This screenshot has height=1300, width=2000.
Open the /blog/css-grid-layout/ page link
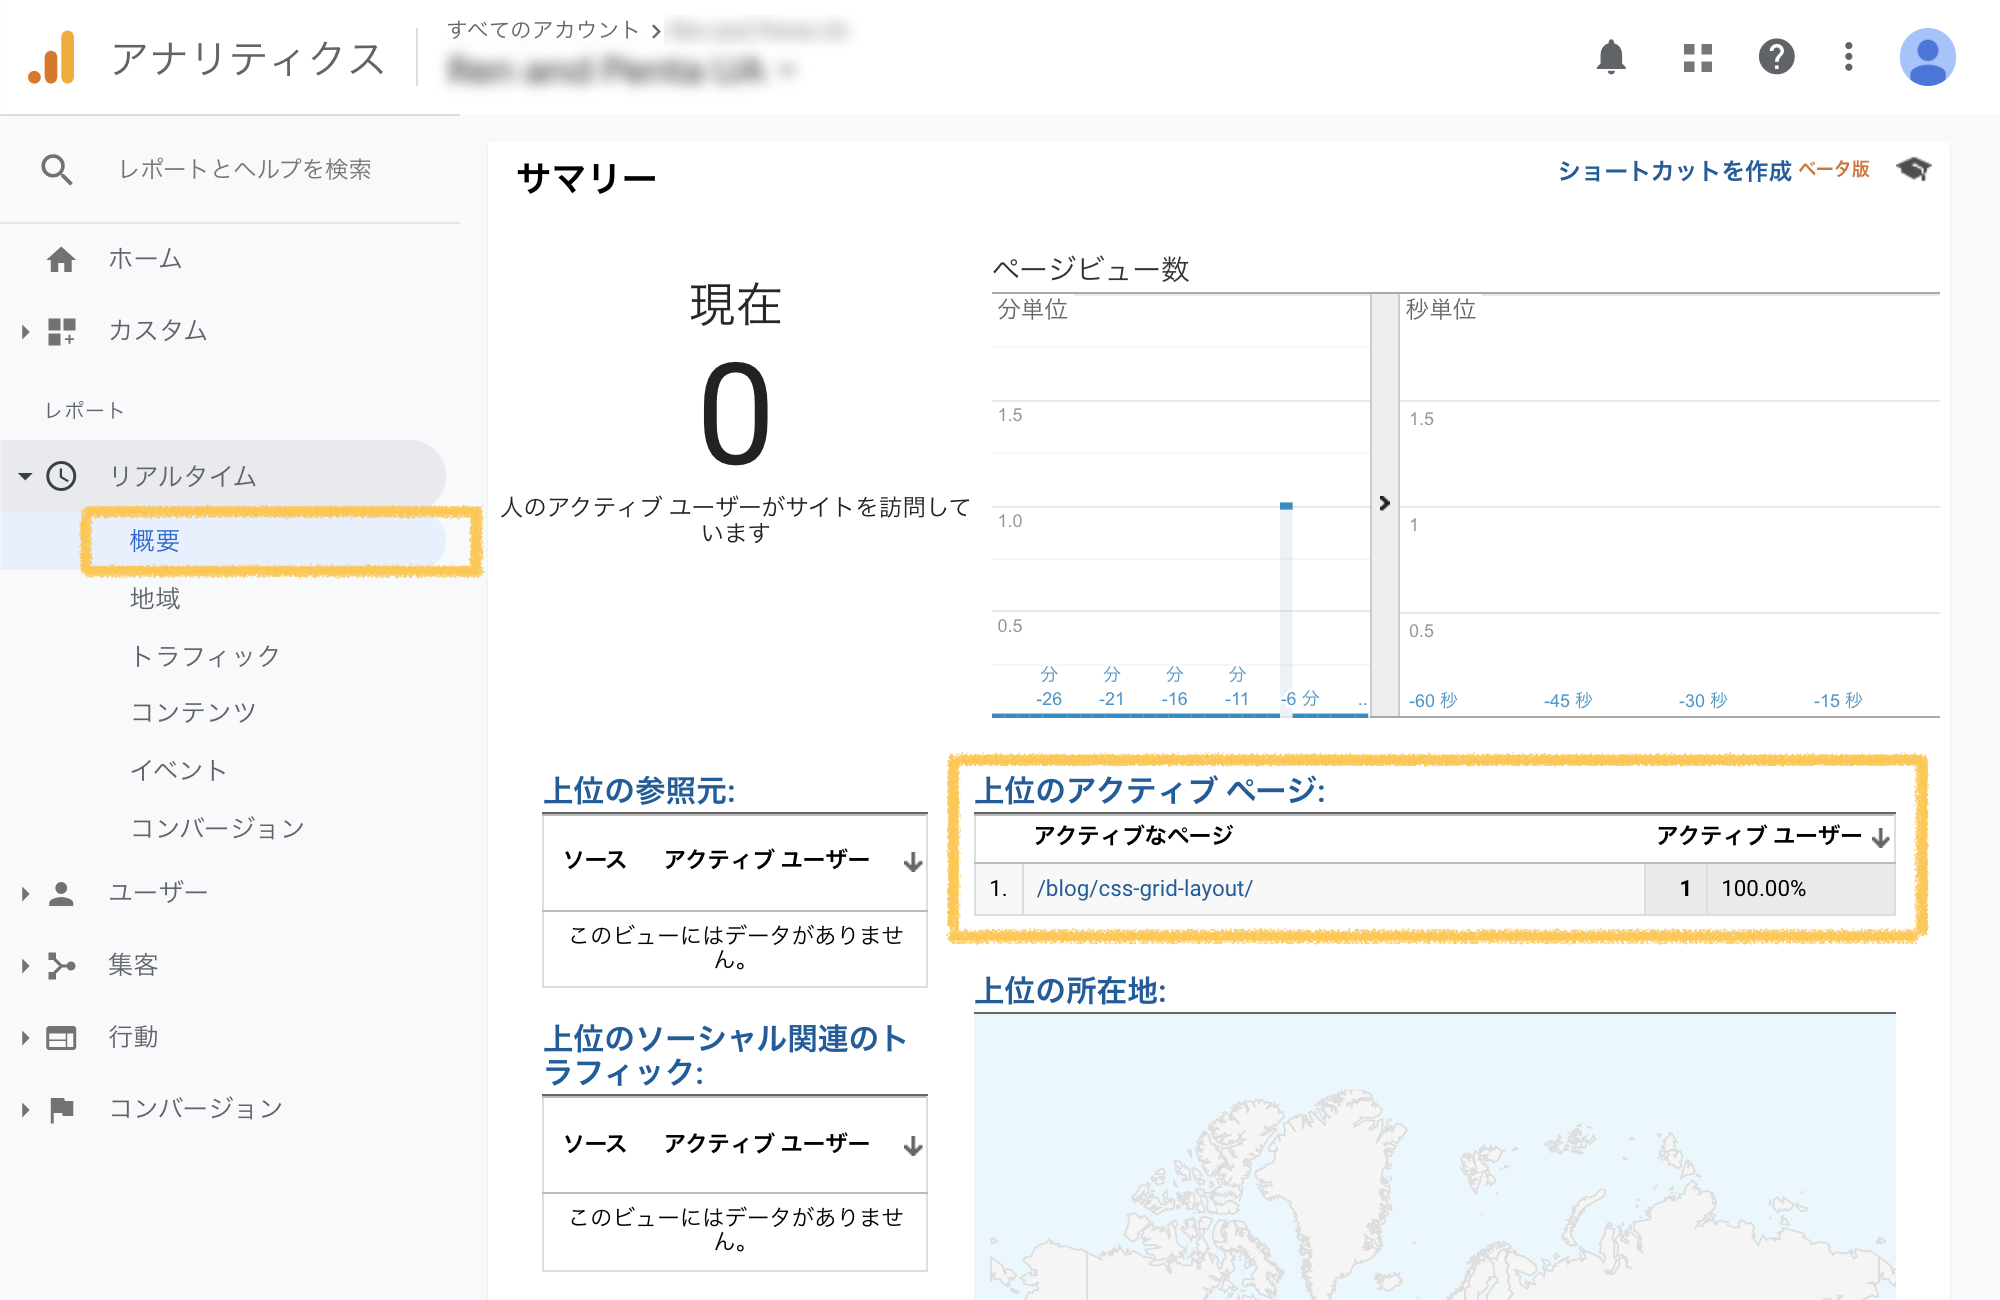point(1144,888)
